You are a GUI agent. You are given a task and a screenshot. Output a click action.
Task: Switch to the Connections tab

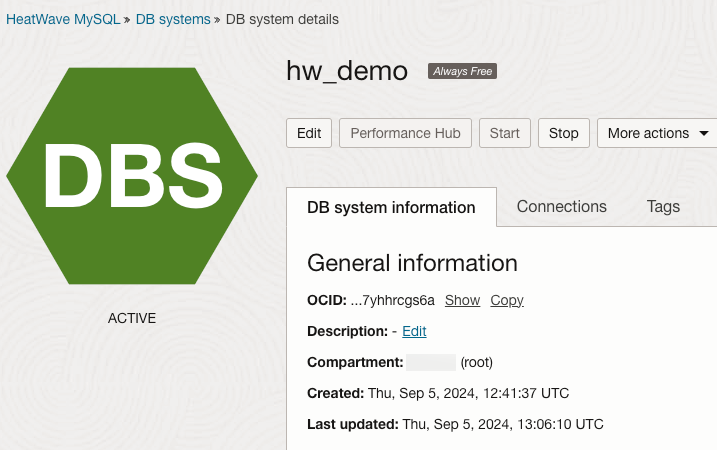(x=562, y=207)
